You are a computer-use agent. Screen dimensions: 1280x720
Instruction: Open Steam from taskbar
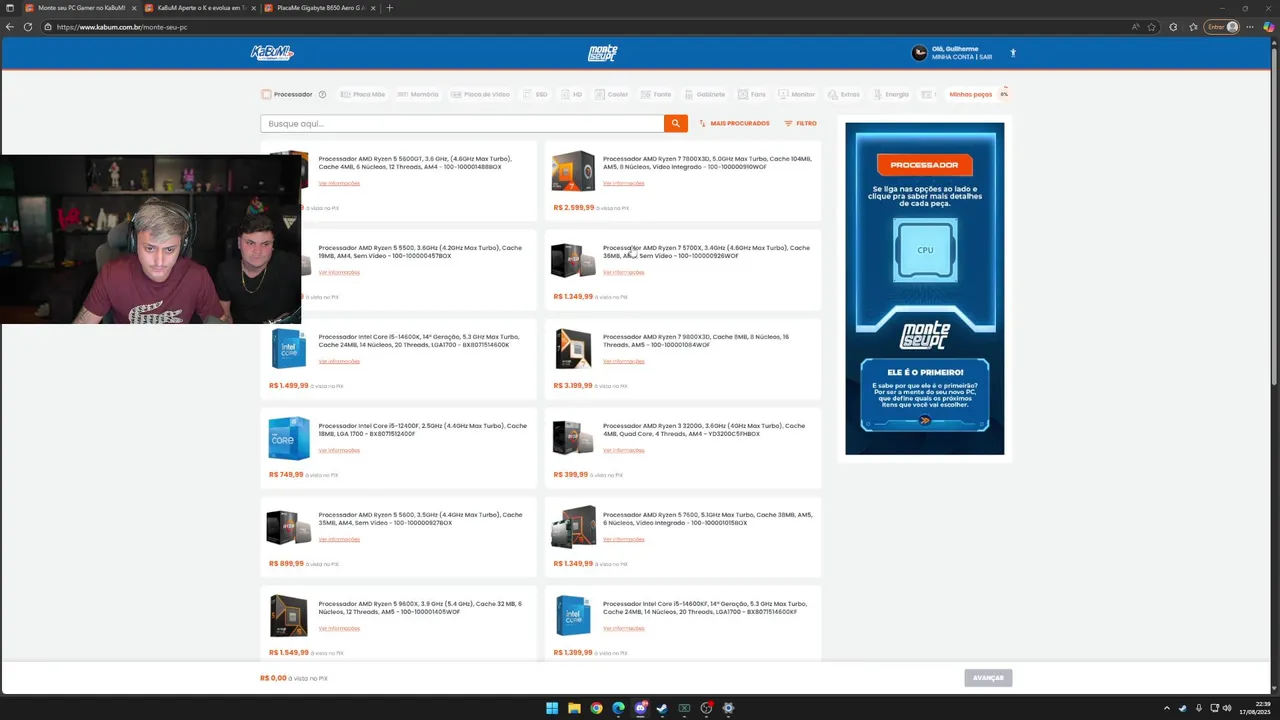[x=662, y=708]
